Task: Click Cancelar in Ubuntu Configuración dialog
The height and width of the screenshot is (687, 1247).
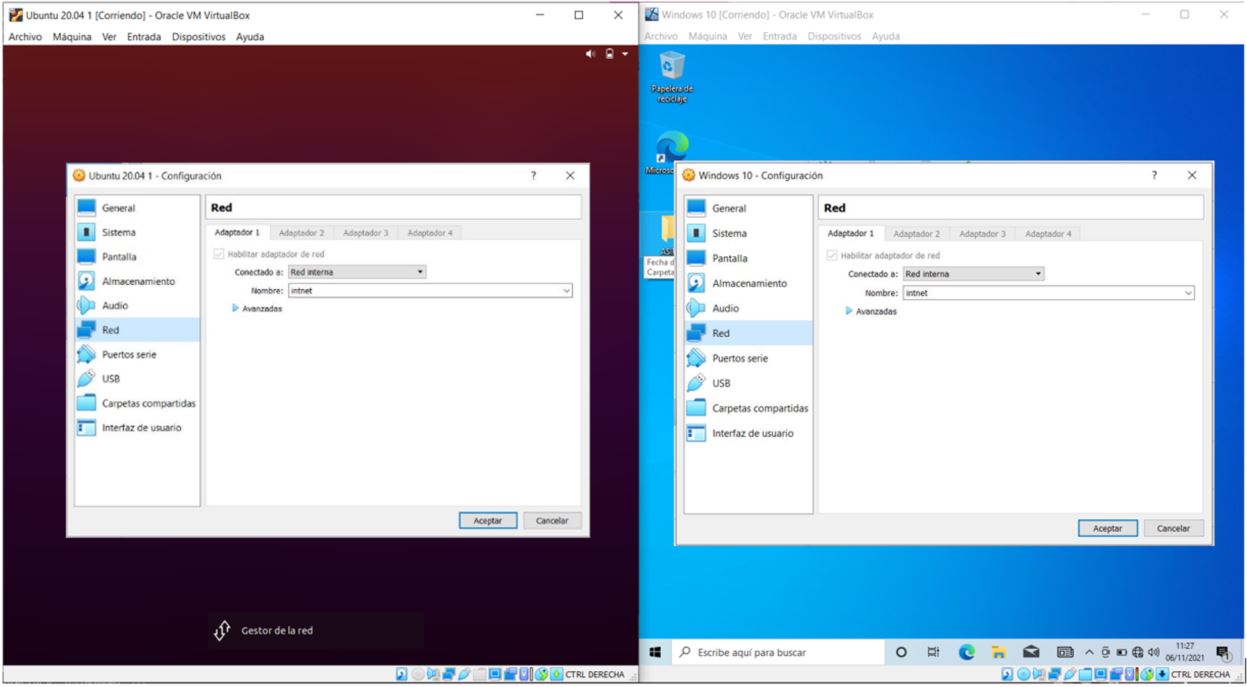Action: 552,520
